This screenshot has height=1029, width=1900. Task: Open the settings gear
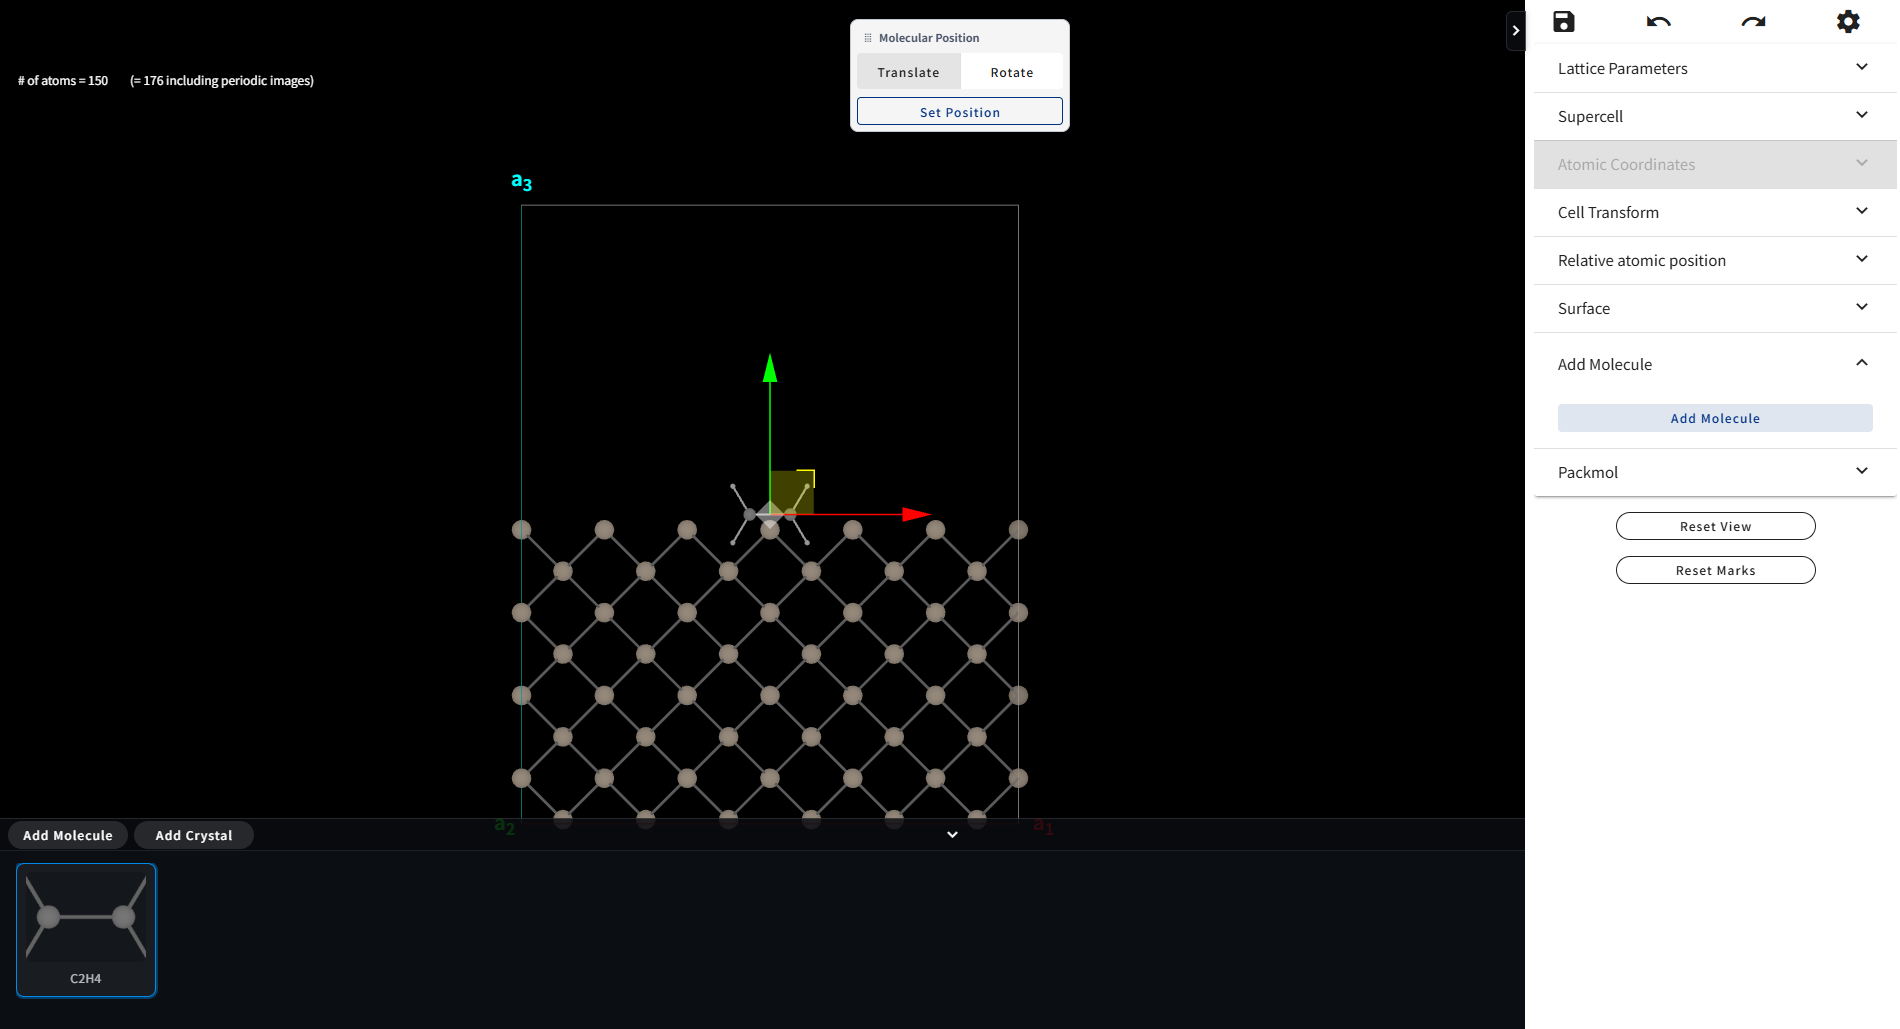(x=1847, y=20)
